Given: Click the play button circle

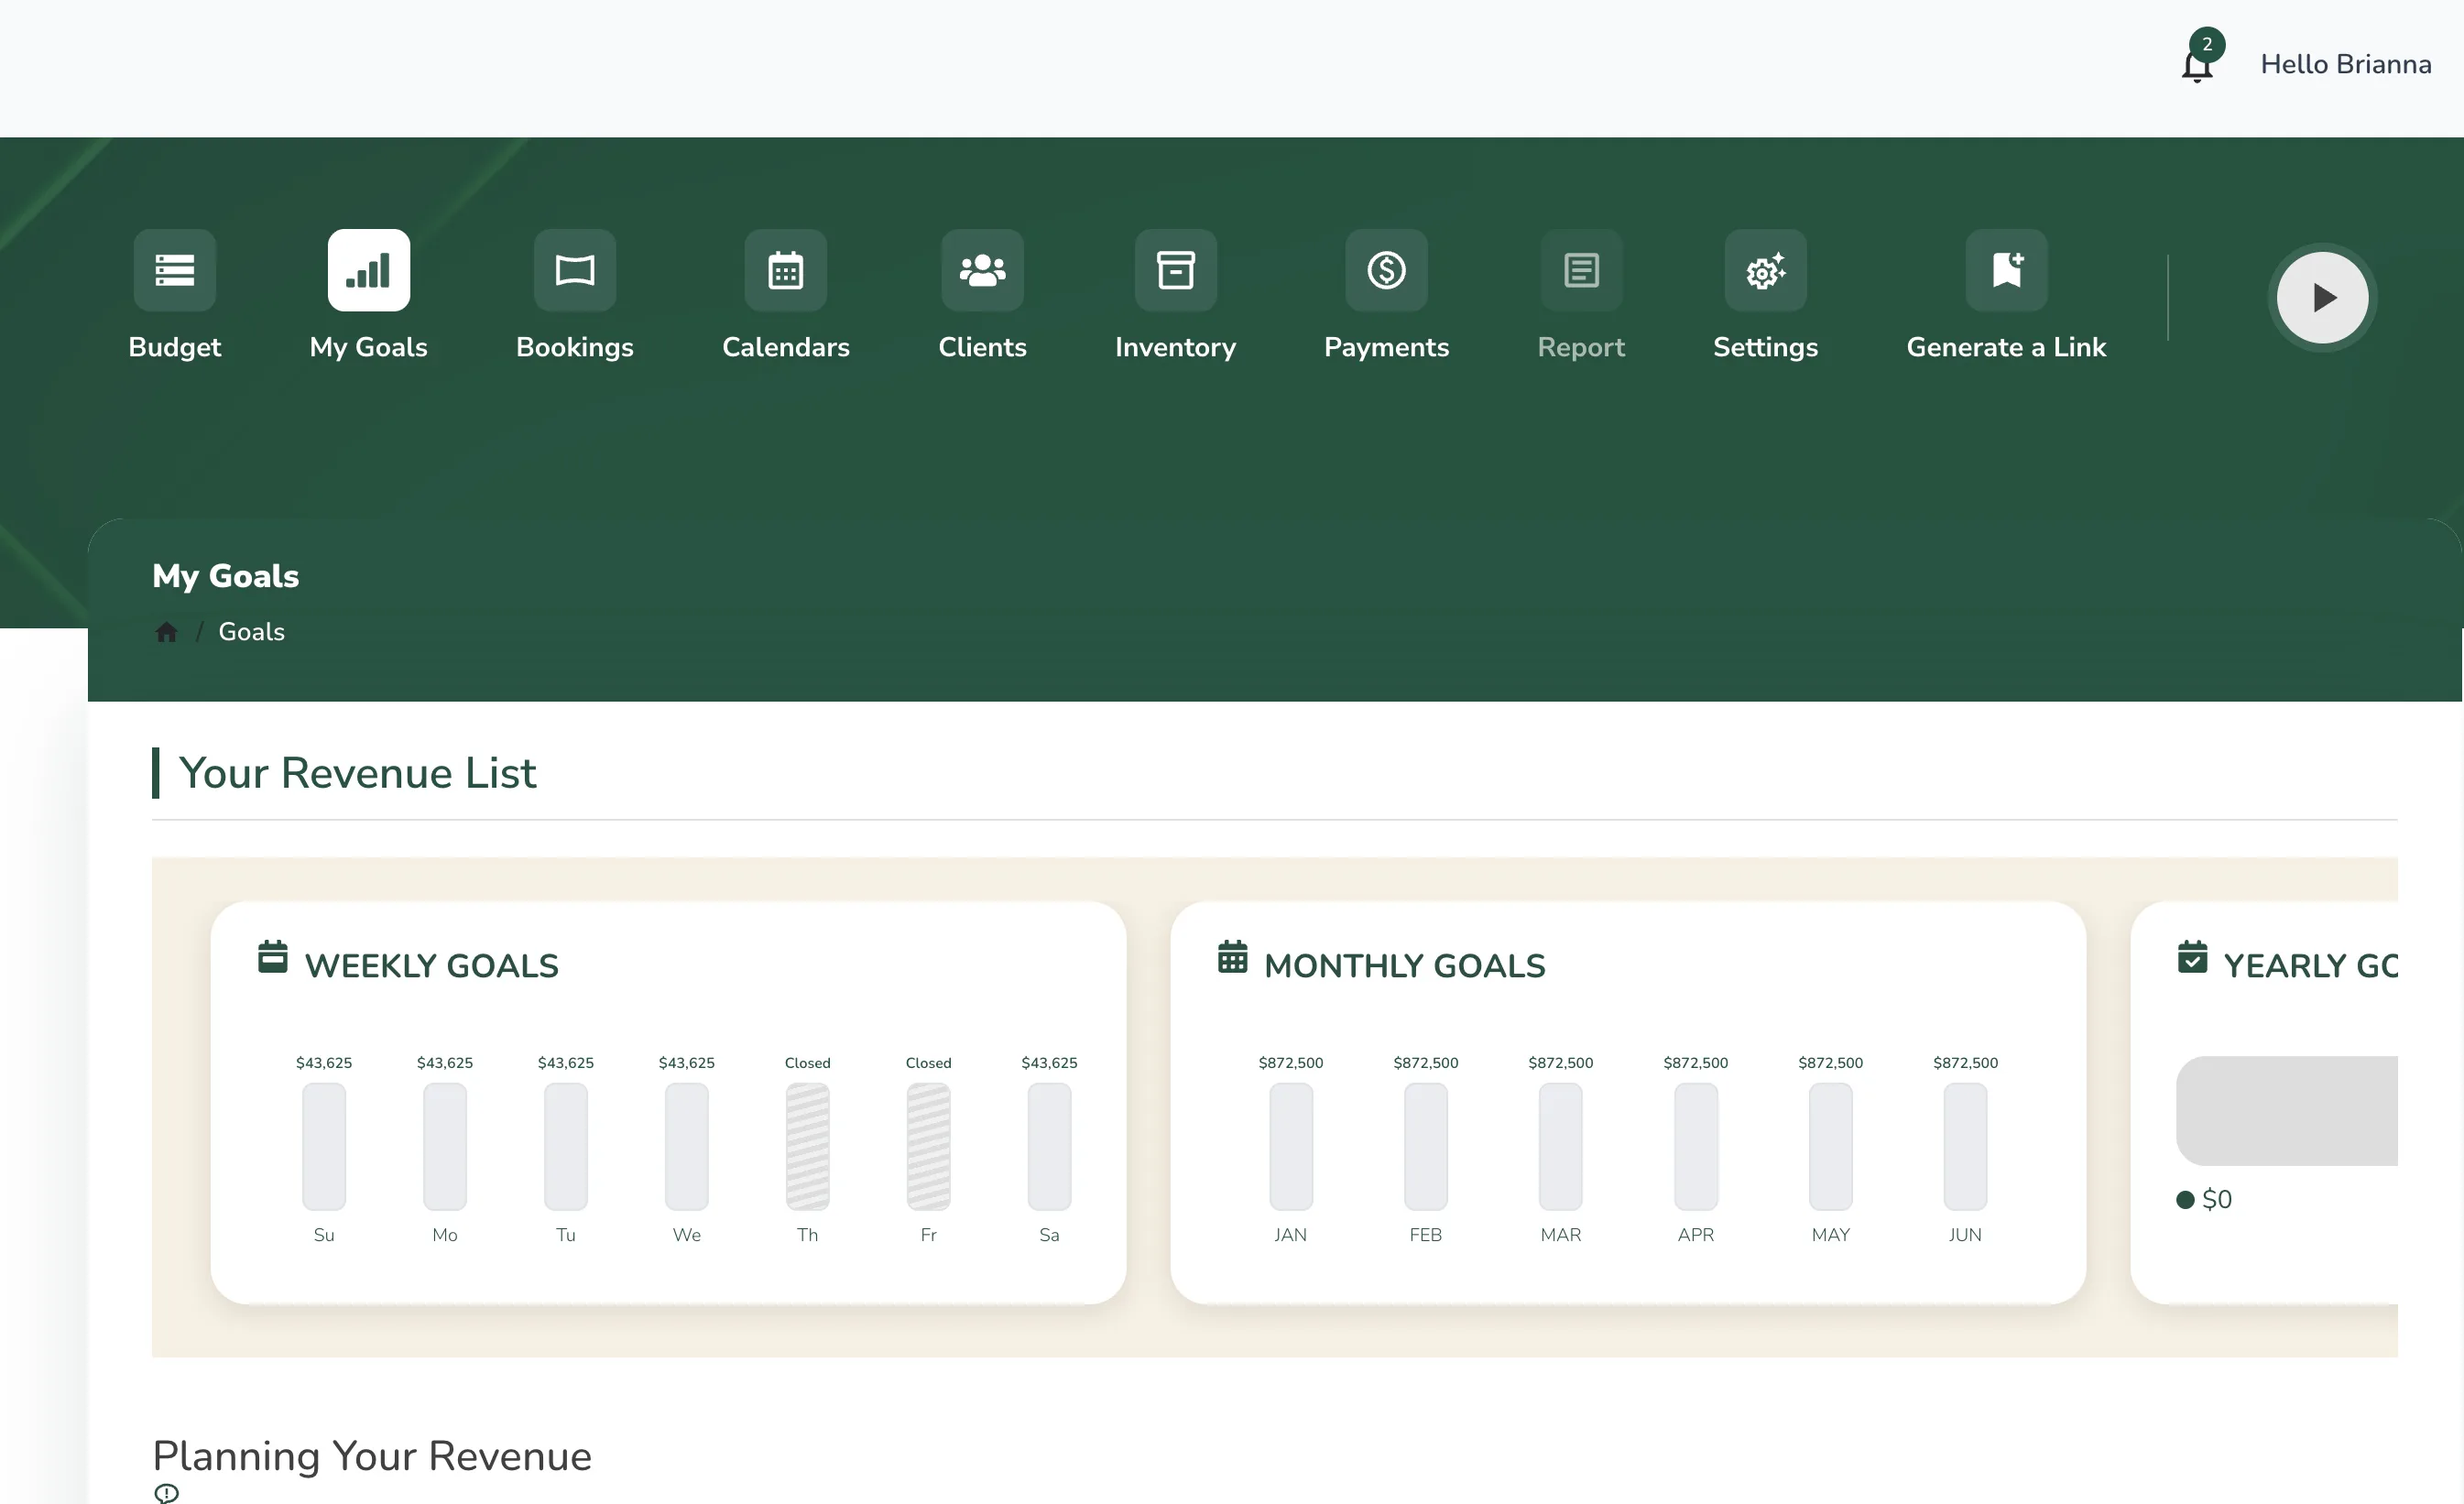Looking at the screenshot, I should tap(2323, 298).
